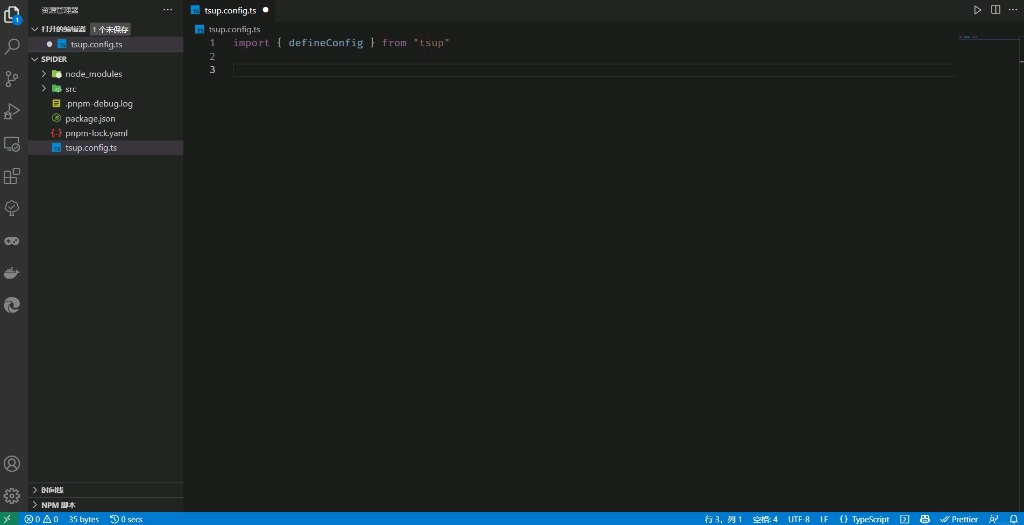
Task: Open package.json in the file tree
Action: tap(90, 119)
